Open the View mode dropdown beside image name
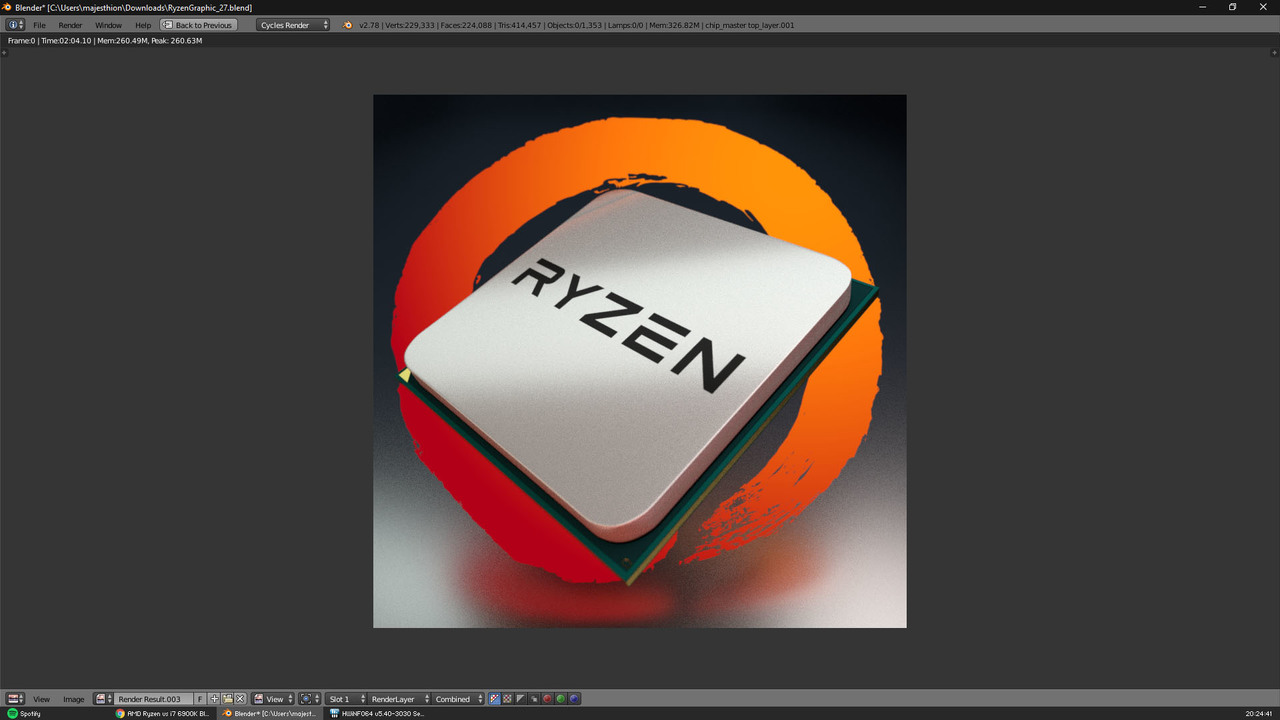The height and width of the screenshot is (720, 1280). tap(273, 699)
